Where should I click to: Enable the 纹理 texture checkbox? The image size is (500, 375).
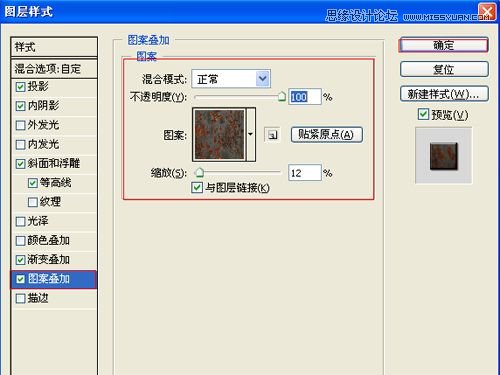(33, 202)
